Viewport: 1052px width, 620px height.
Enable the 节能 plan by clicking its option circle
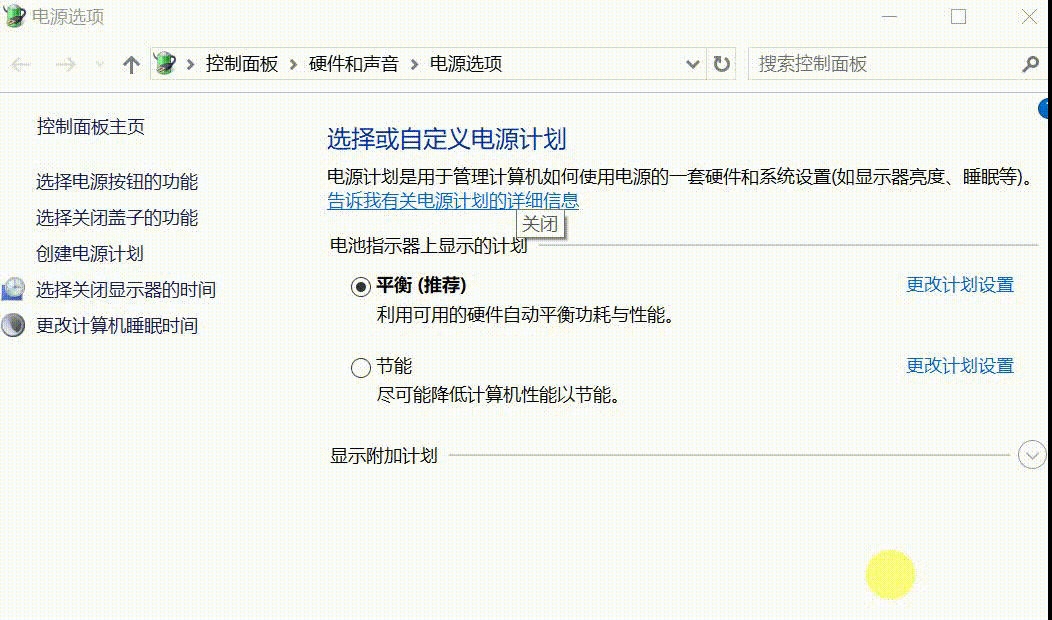click(360, 367)
